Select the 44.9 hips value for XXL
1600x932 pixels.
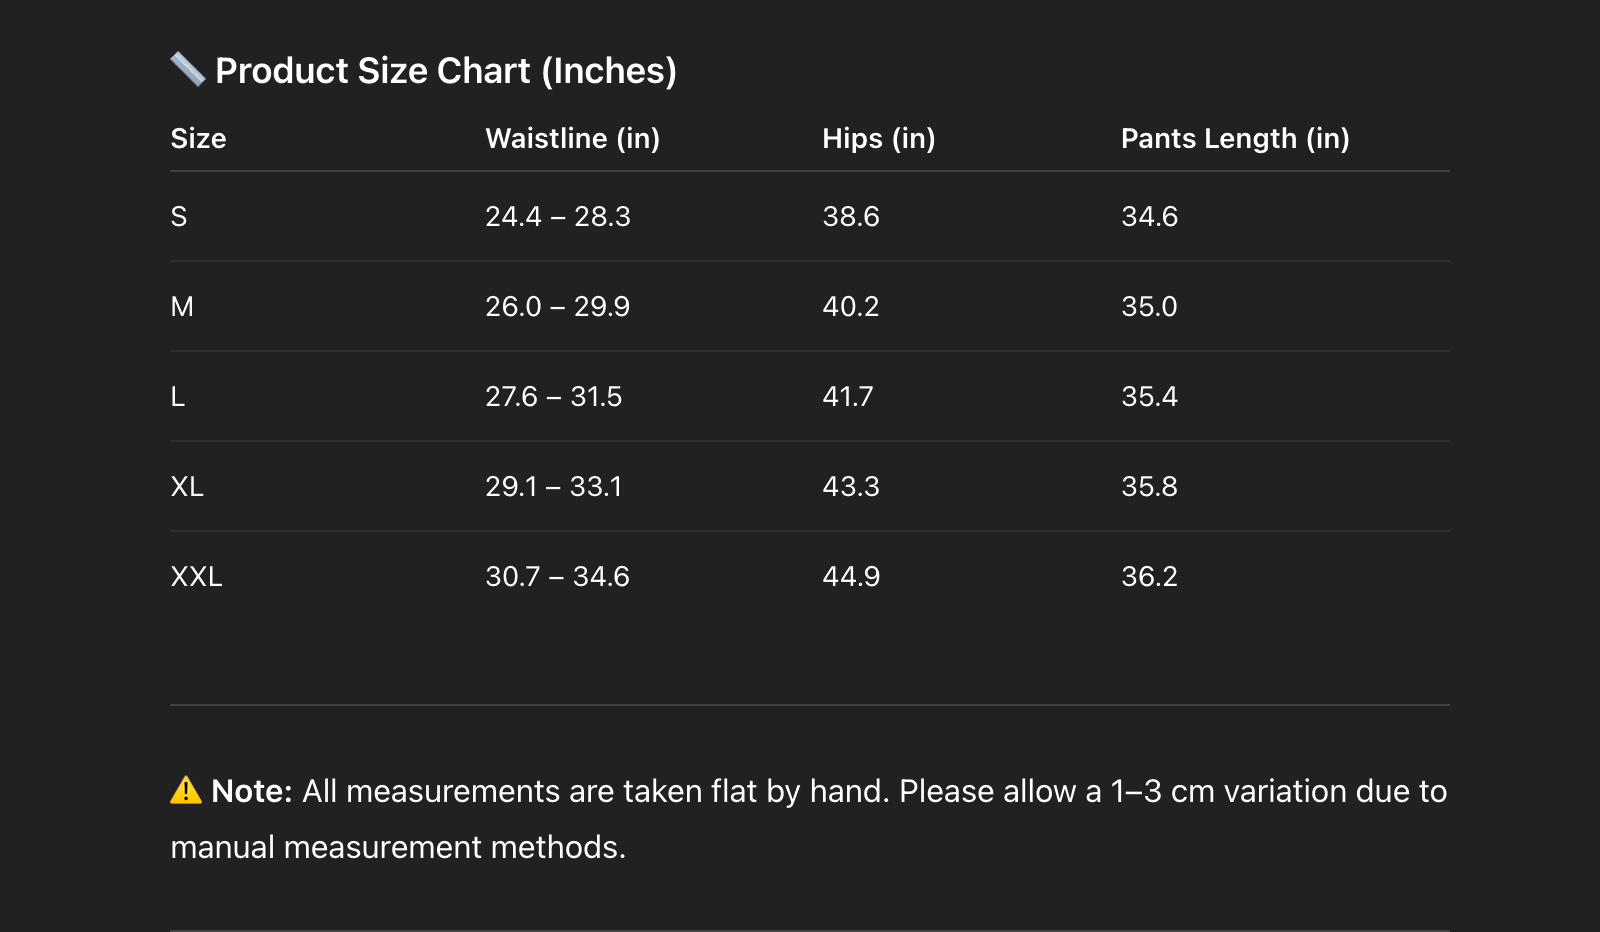coord(851,577)
